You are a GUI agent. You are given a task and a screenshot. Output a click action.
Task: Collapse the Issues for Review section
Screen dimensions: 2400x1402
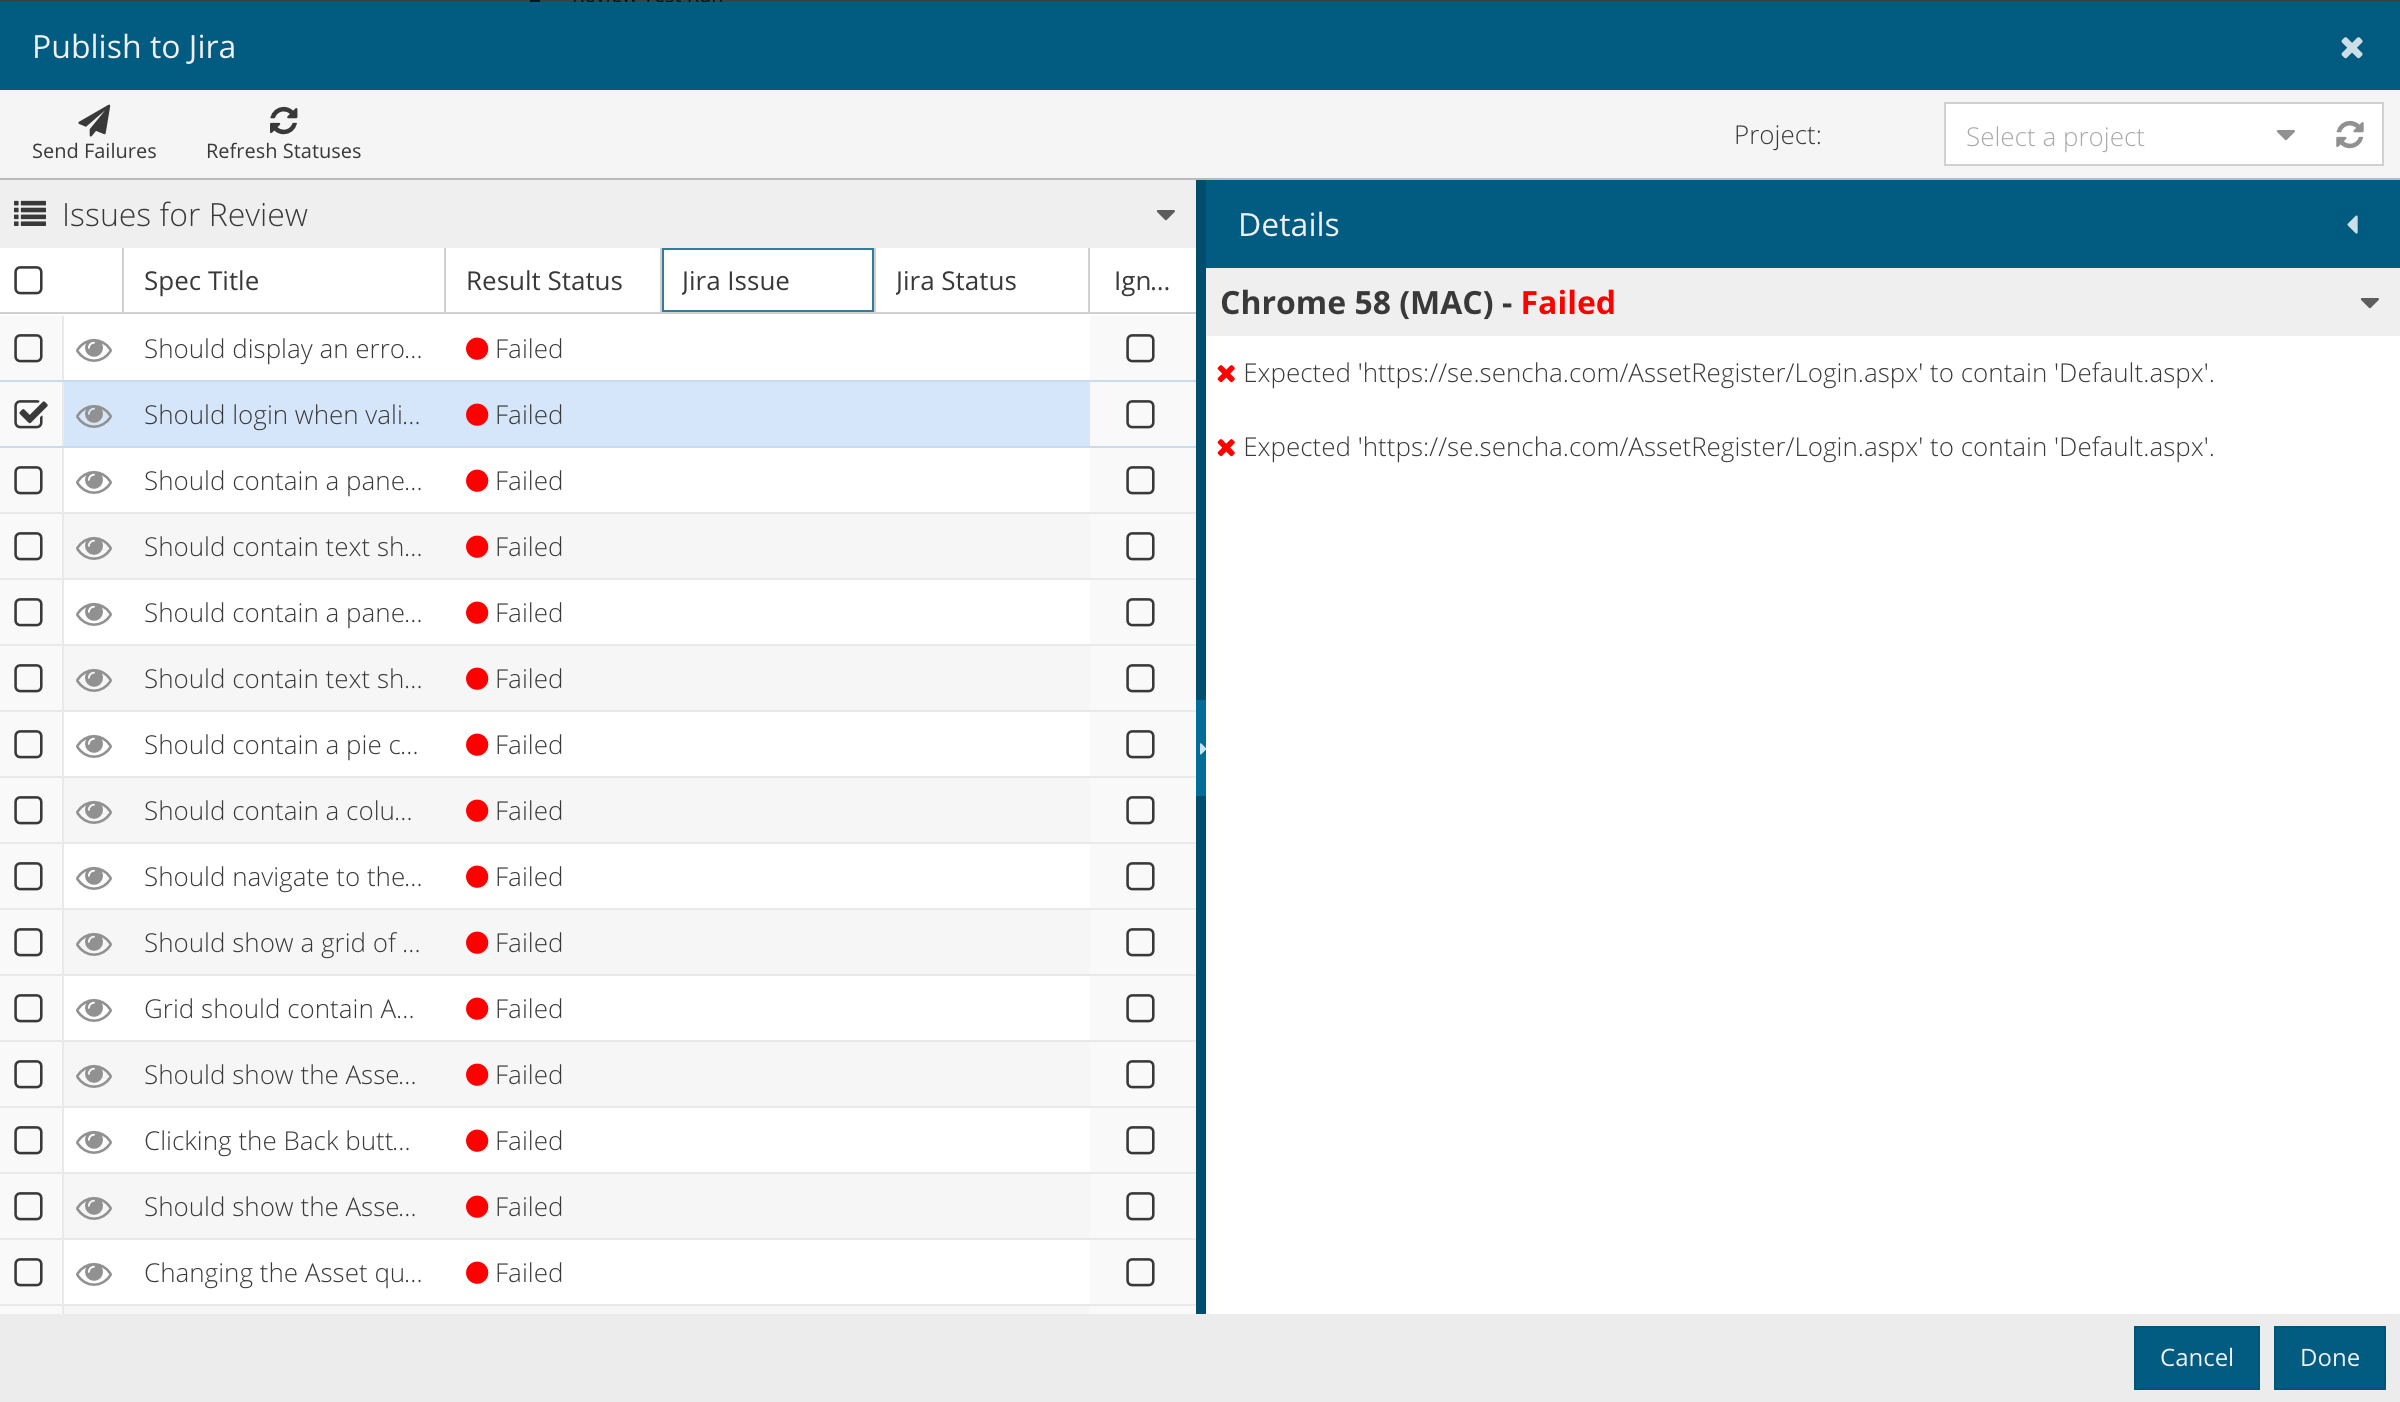point(1164,213)
